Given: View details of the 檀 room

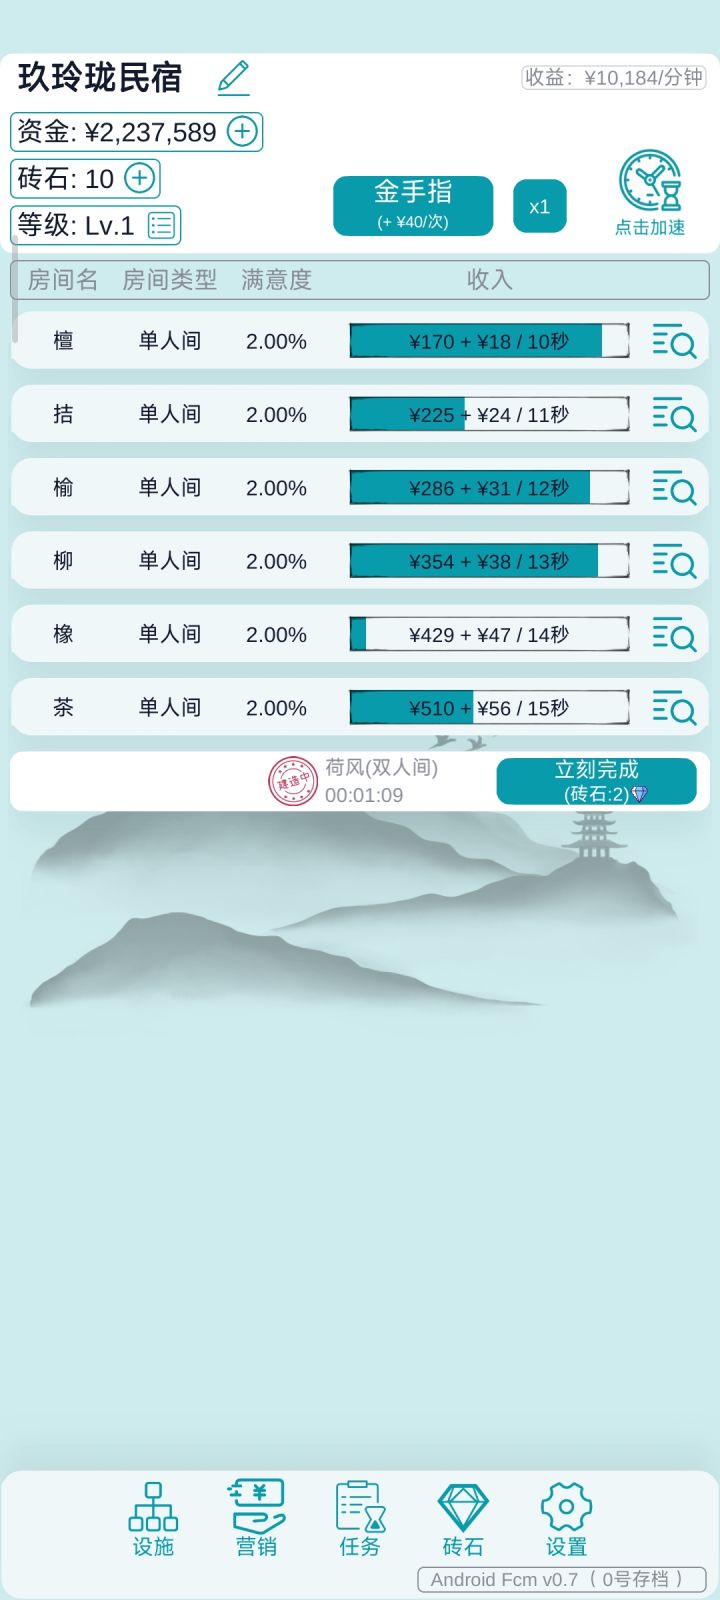Looking at the screenshot, I should 673,341.
